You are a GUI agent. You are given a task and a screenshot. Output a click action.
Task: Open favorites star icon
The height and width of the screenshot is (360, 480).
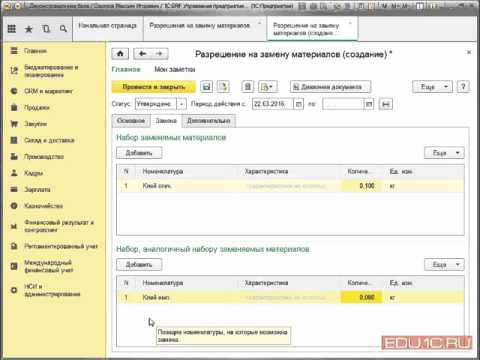click(x=29, y=29)
